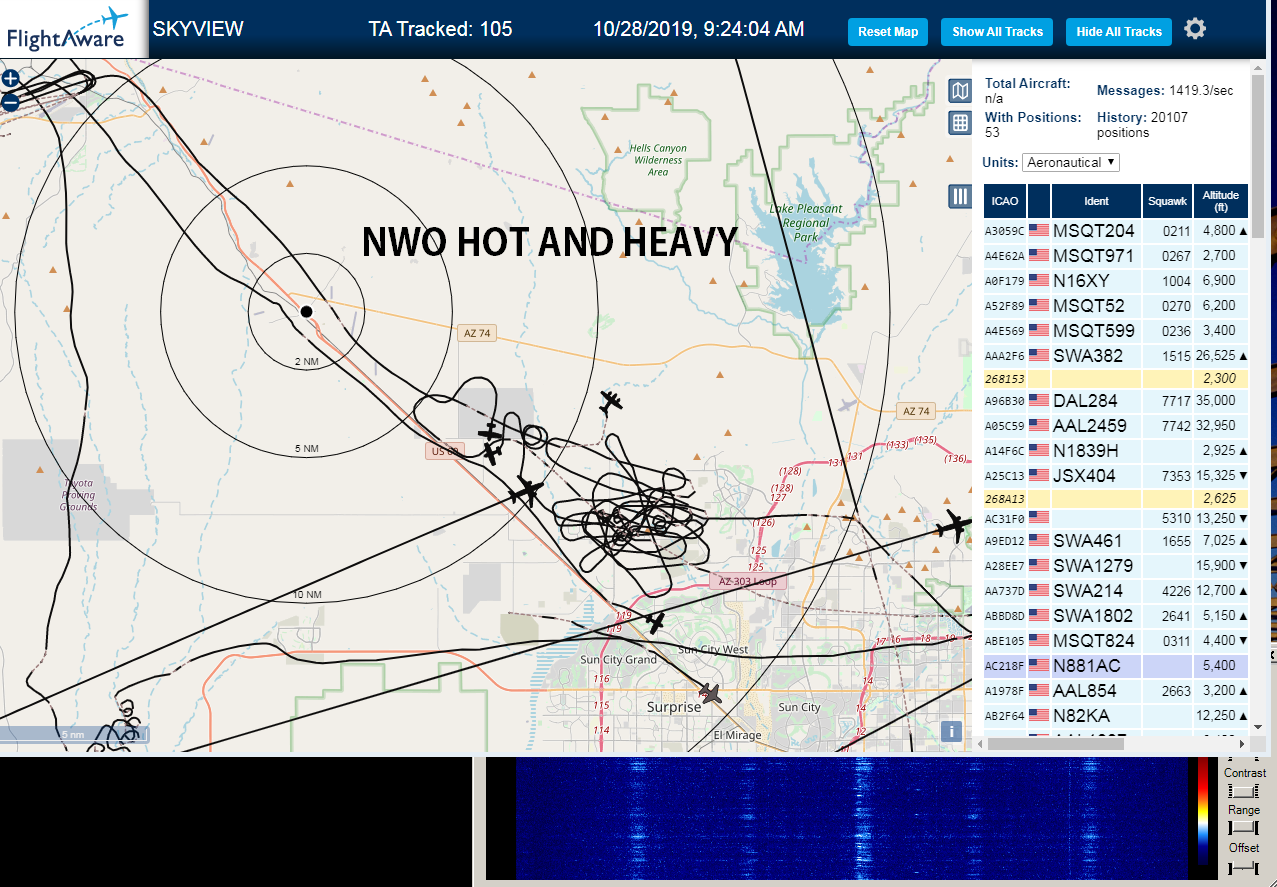This screenshot has width=1277, height=887.
Task: Select the AAL2459 aircraft row
Action: point(1116,426)
